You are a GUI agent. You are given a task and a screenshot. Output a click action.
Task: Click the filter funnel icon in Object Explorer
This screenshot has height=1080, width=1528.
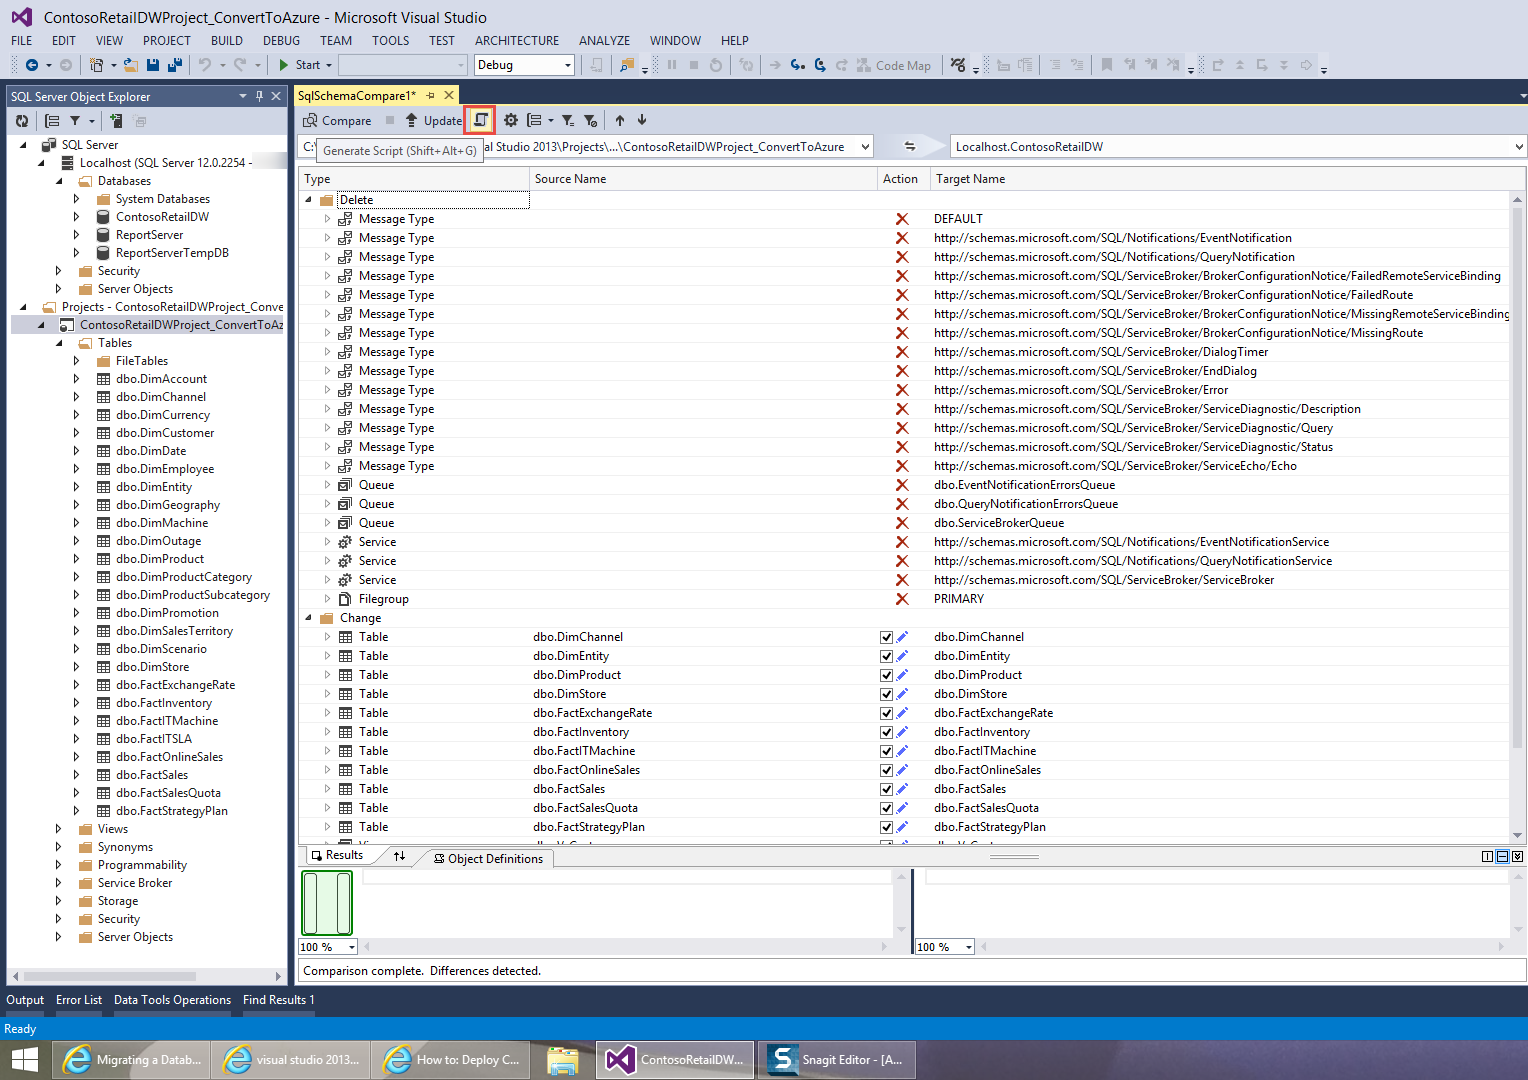pyautogui.click(x=75, y=121)
